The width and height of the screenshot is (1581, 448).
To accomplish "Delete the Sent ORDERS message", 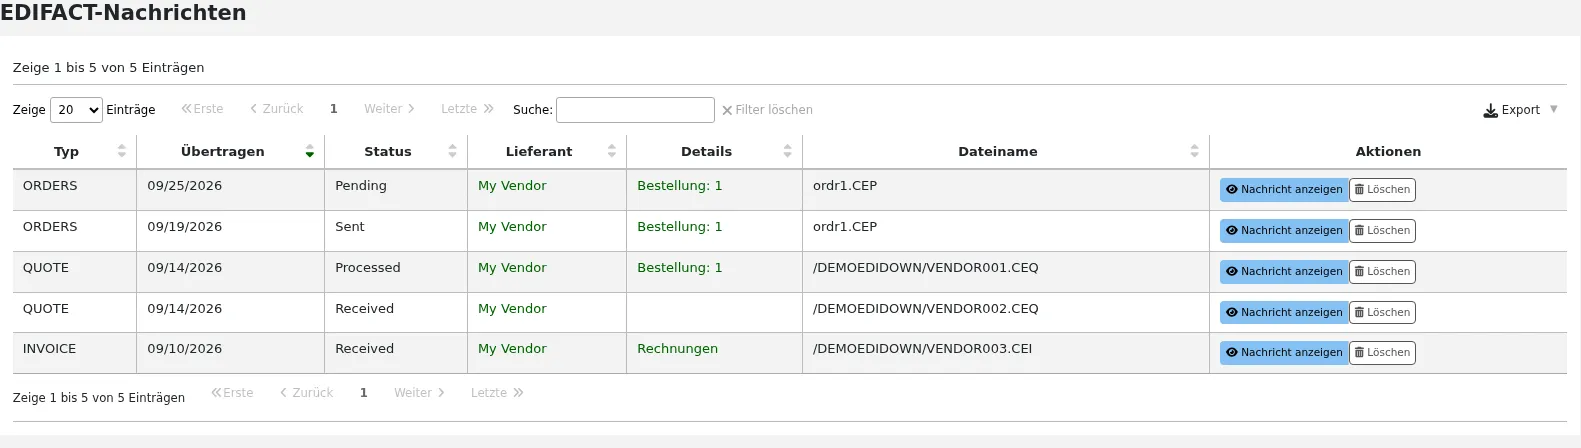I will tap(1382, 231).
